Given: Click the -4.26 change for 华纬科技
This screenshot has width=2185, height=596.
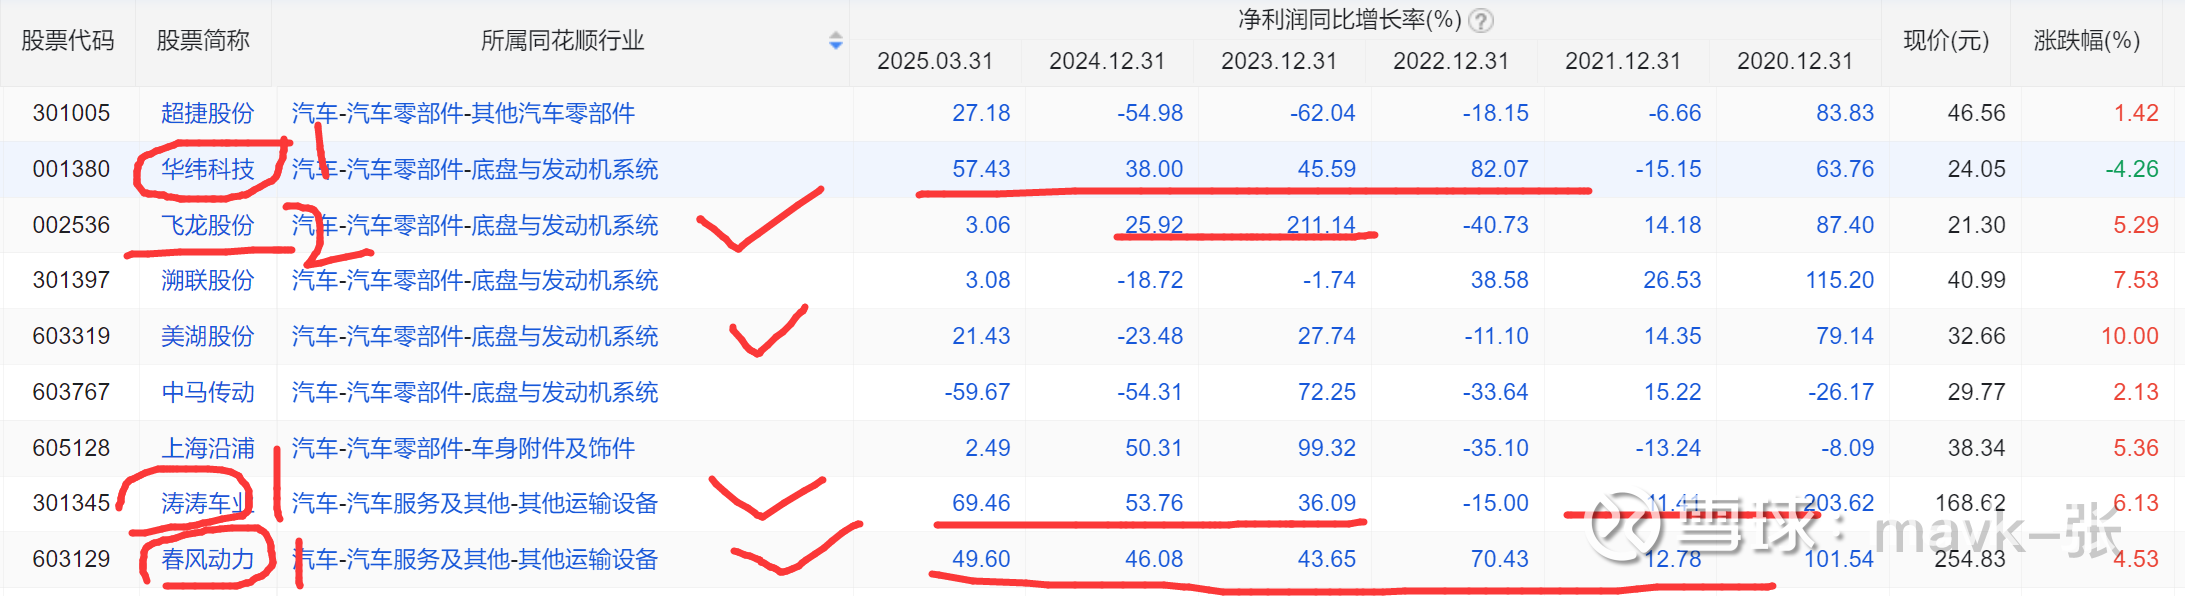Looking at the screenshot, I should (2132, 169).
